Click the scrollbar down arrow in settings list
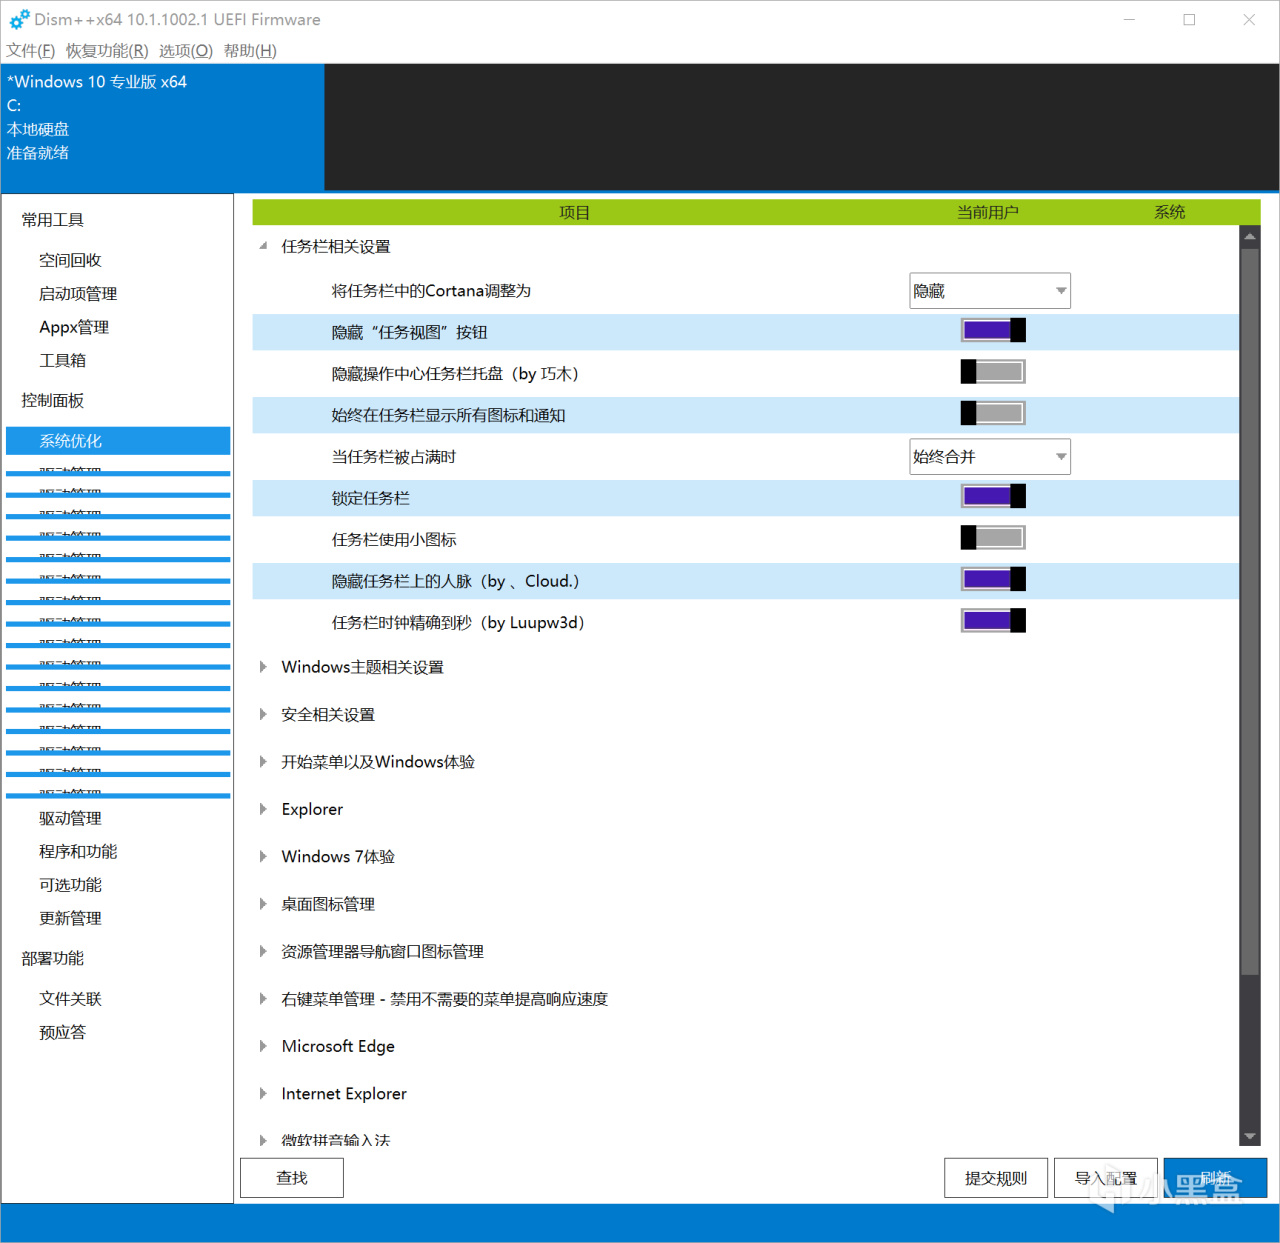 coord(1249,1136)
